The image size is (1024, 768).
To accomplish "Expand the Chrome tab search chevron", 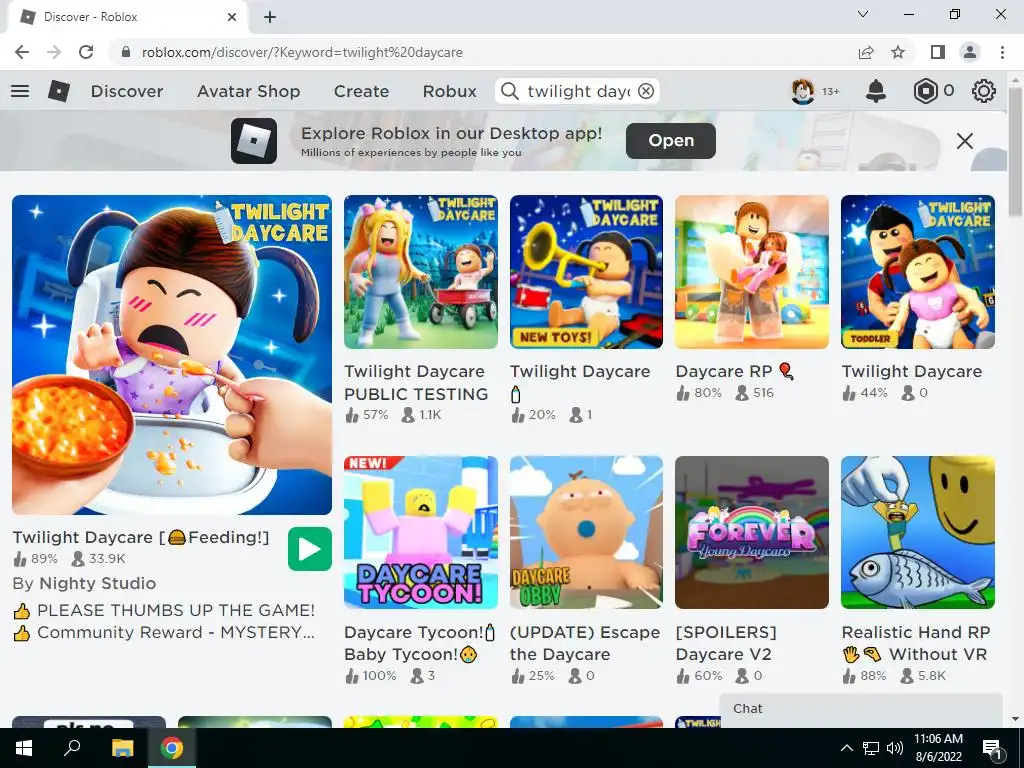I will coord(863,14).
